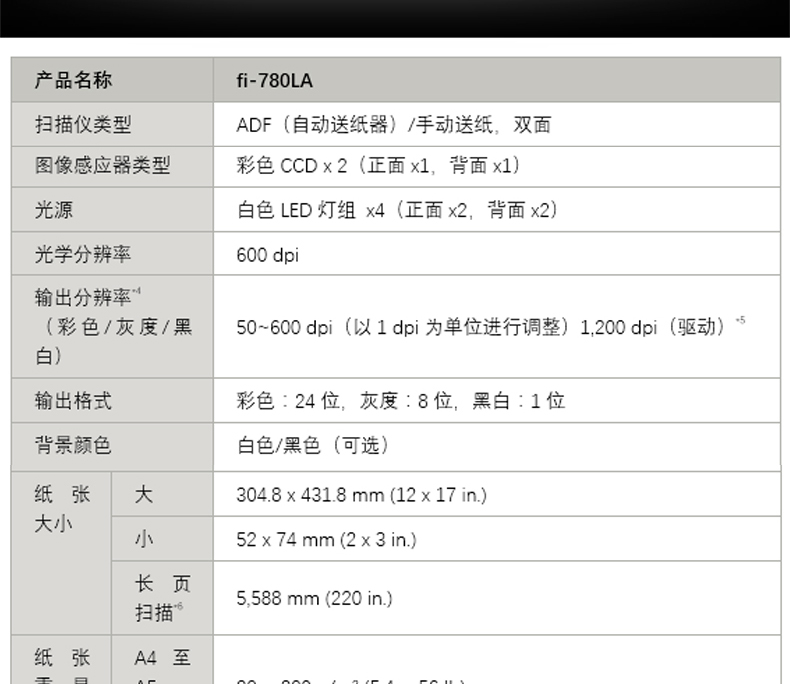This screenshot has height=684, width=790.
Task: Click the '输出格式' row label
Action: 73,400
